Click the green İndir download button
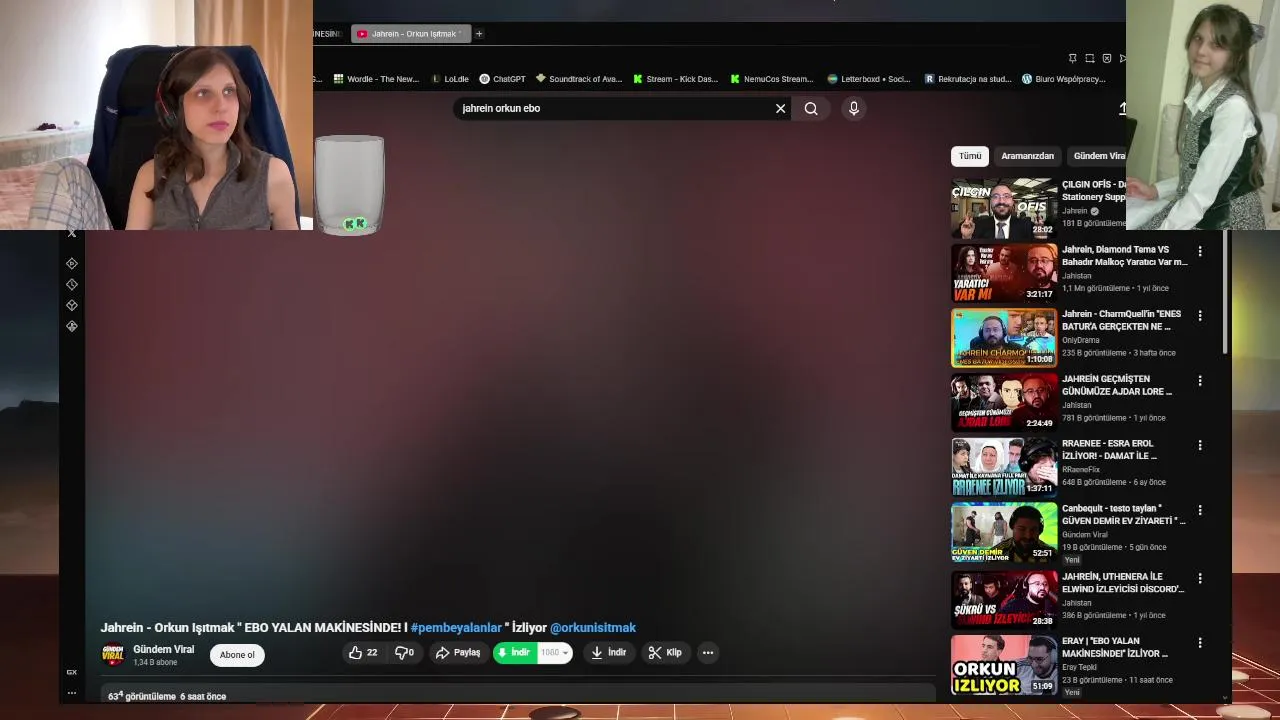 pos(515,653)
